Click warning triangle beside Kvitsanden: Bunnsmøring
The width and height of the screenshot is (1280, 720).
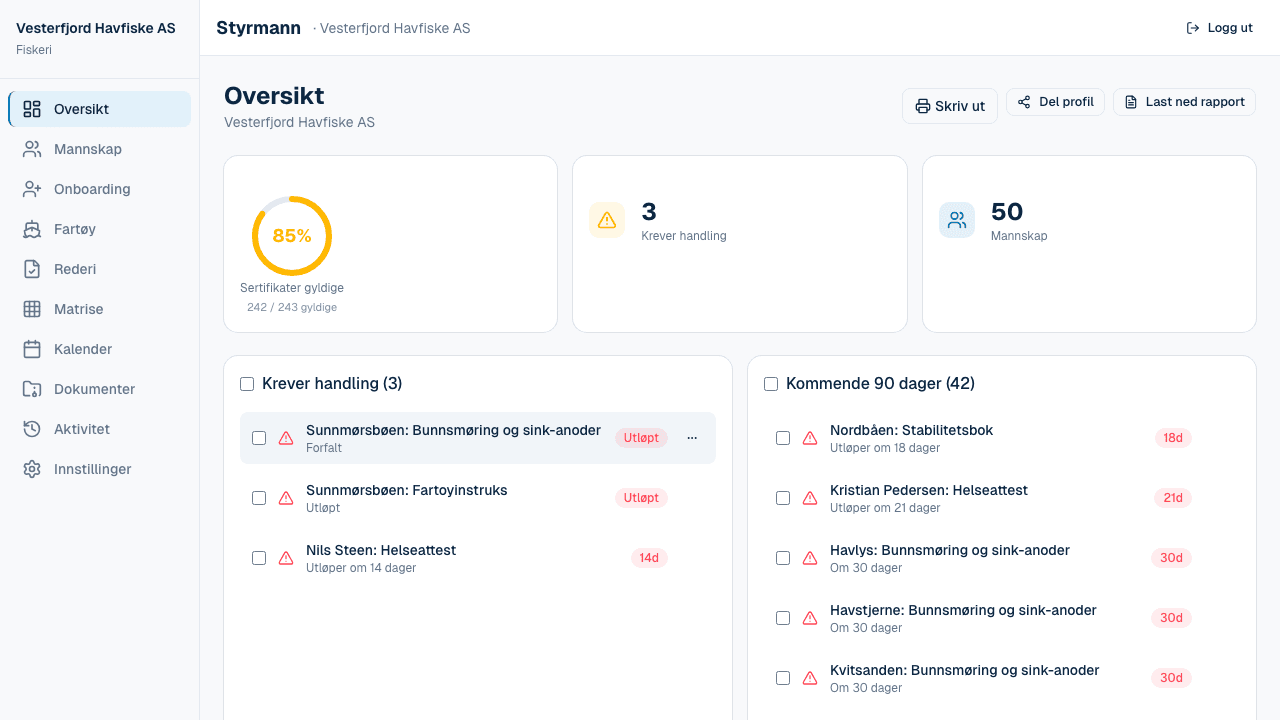click(810, 678)
